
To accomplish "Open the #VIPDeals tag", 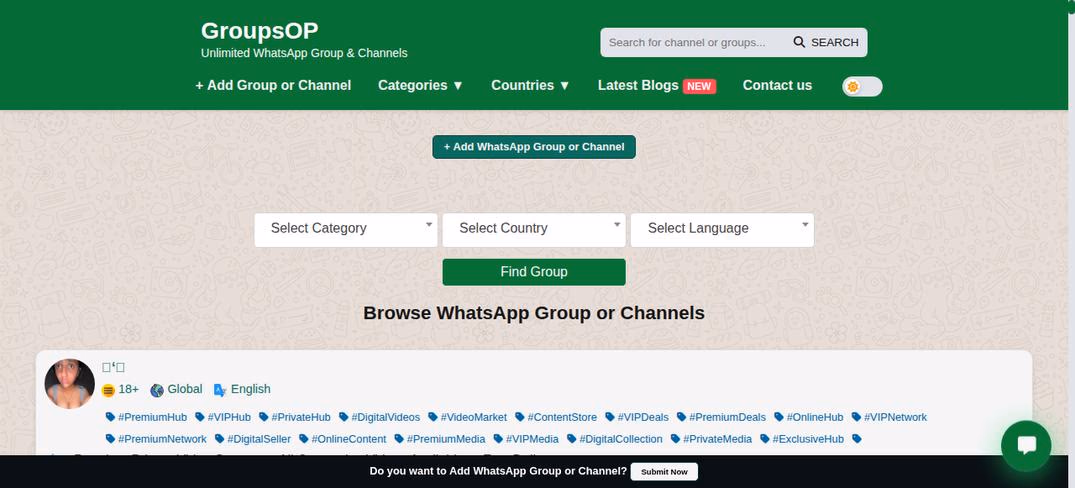I will pyautogui.click(x=637, y=417).
